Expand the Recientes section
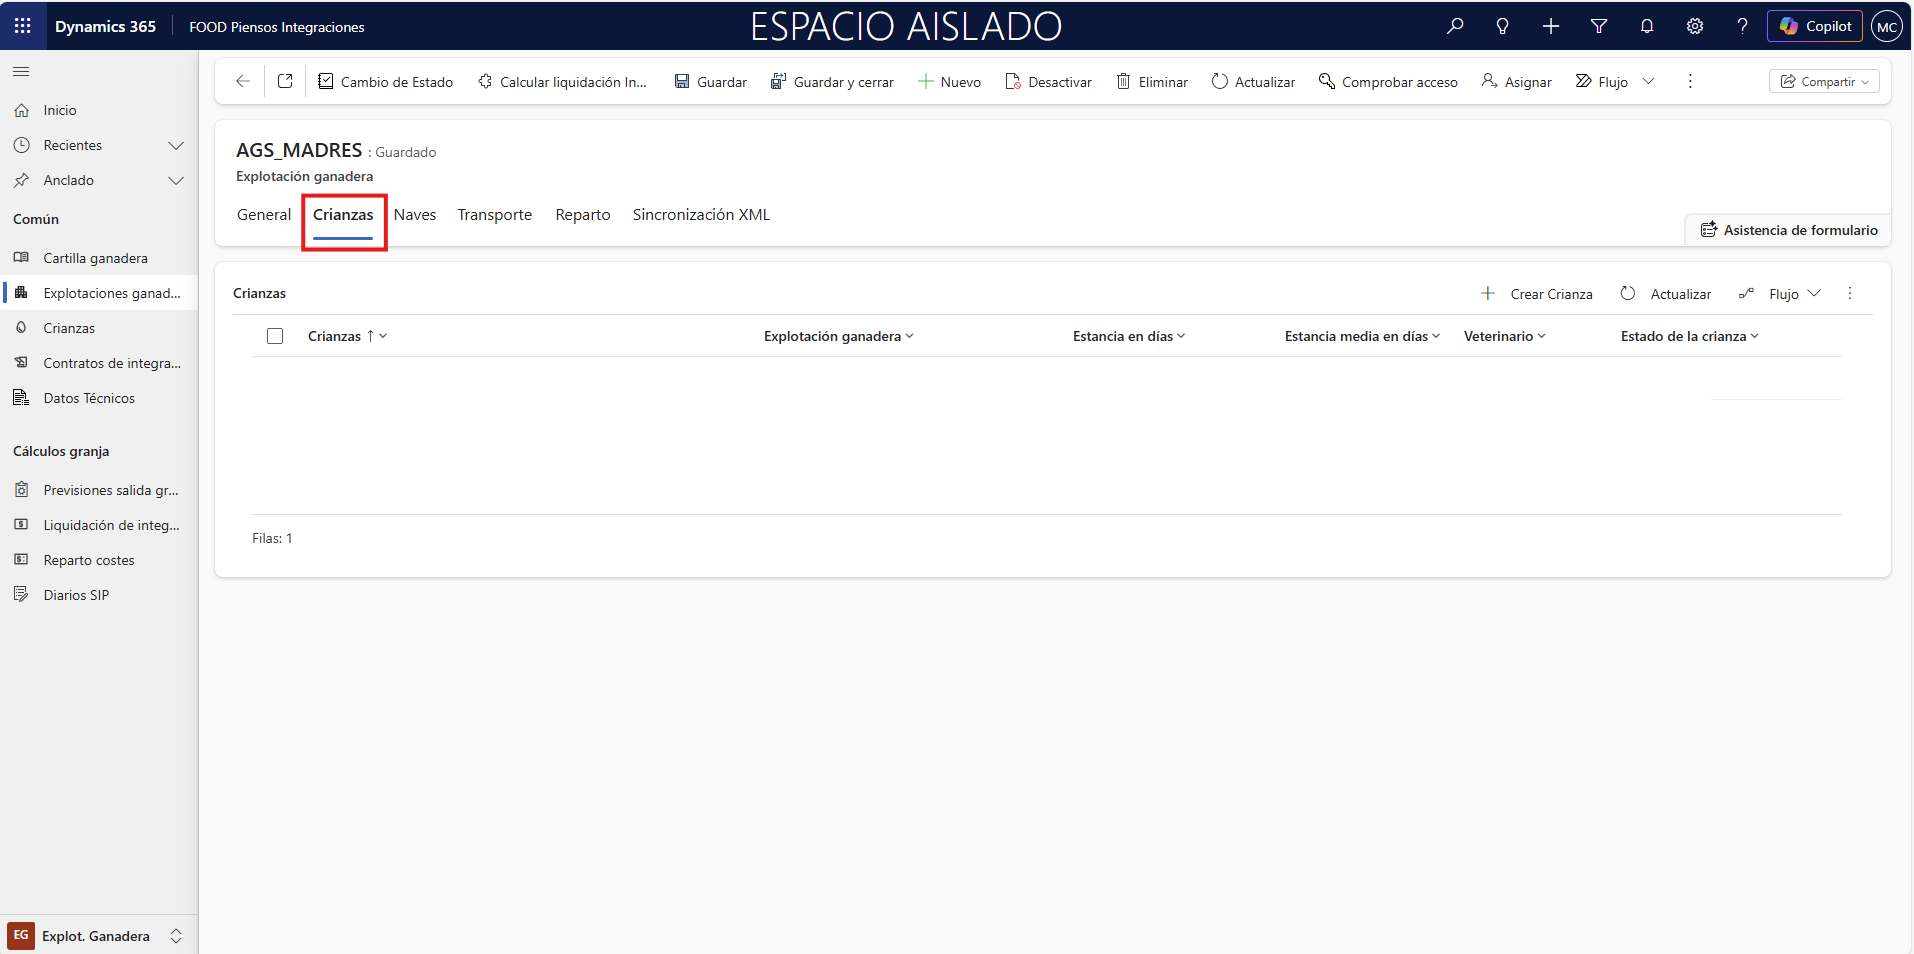This screenshot has width=1914, height=954. click(176, 145)
